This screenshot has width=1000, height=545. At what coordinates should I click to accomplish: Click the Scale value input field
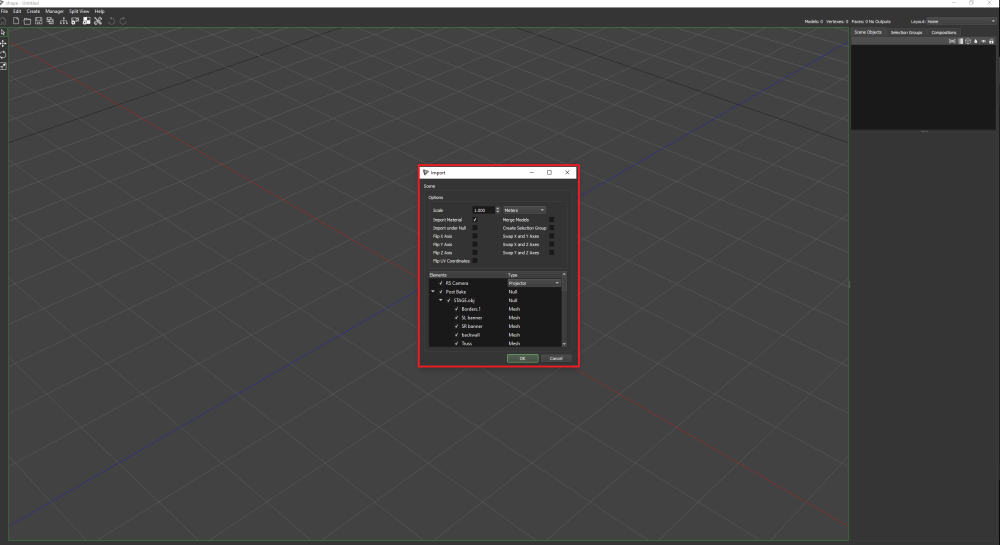(x=483, y=210)
